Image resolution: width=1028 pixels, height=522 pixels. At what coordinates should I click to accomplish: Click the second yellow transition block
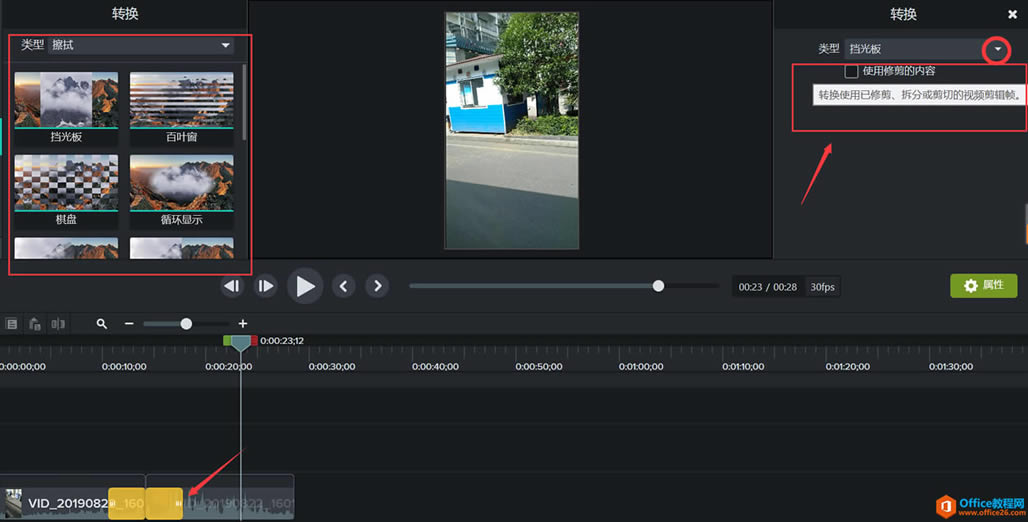[x=164, y=504]
